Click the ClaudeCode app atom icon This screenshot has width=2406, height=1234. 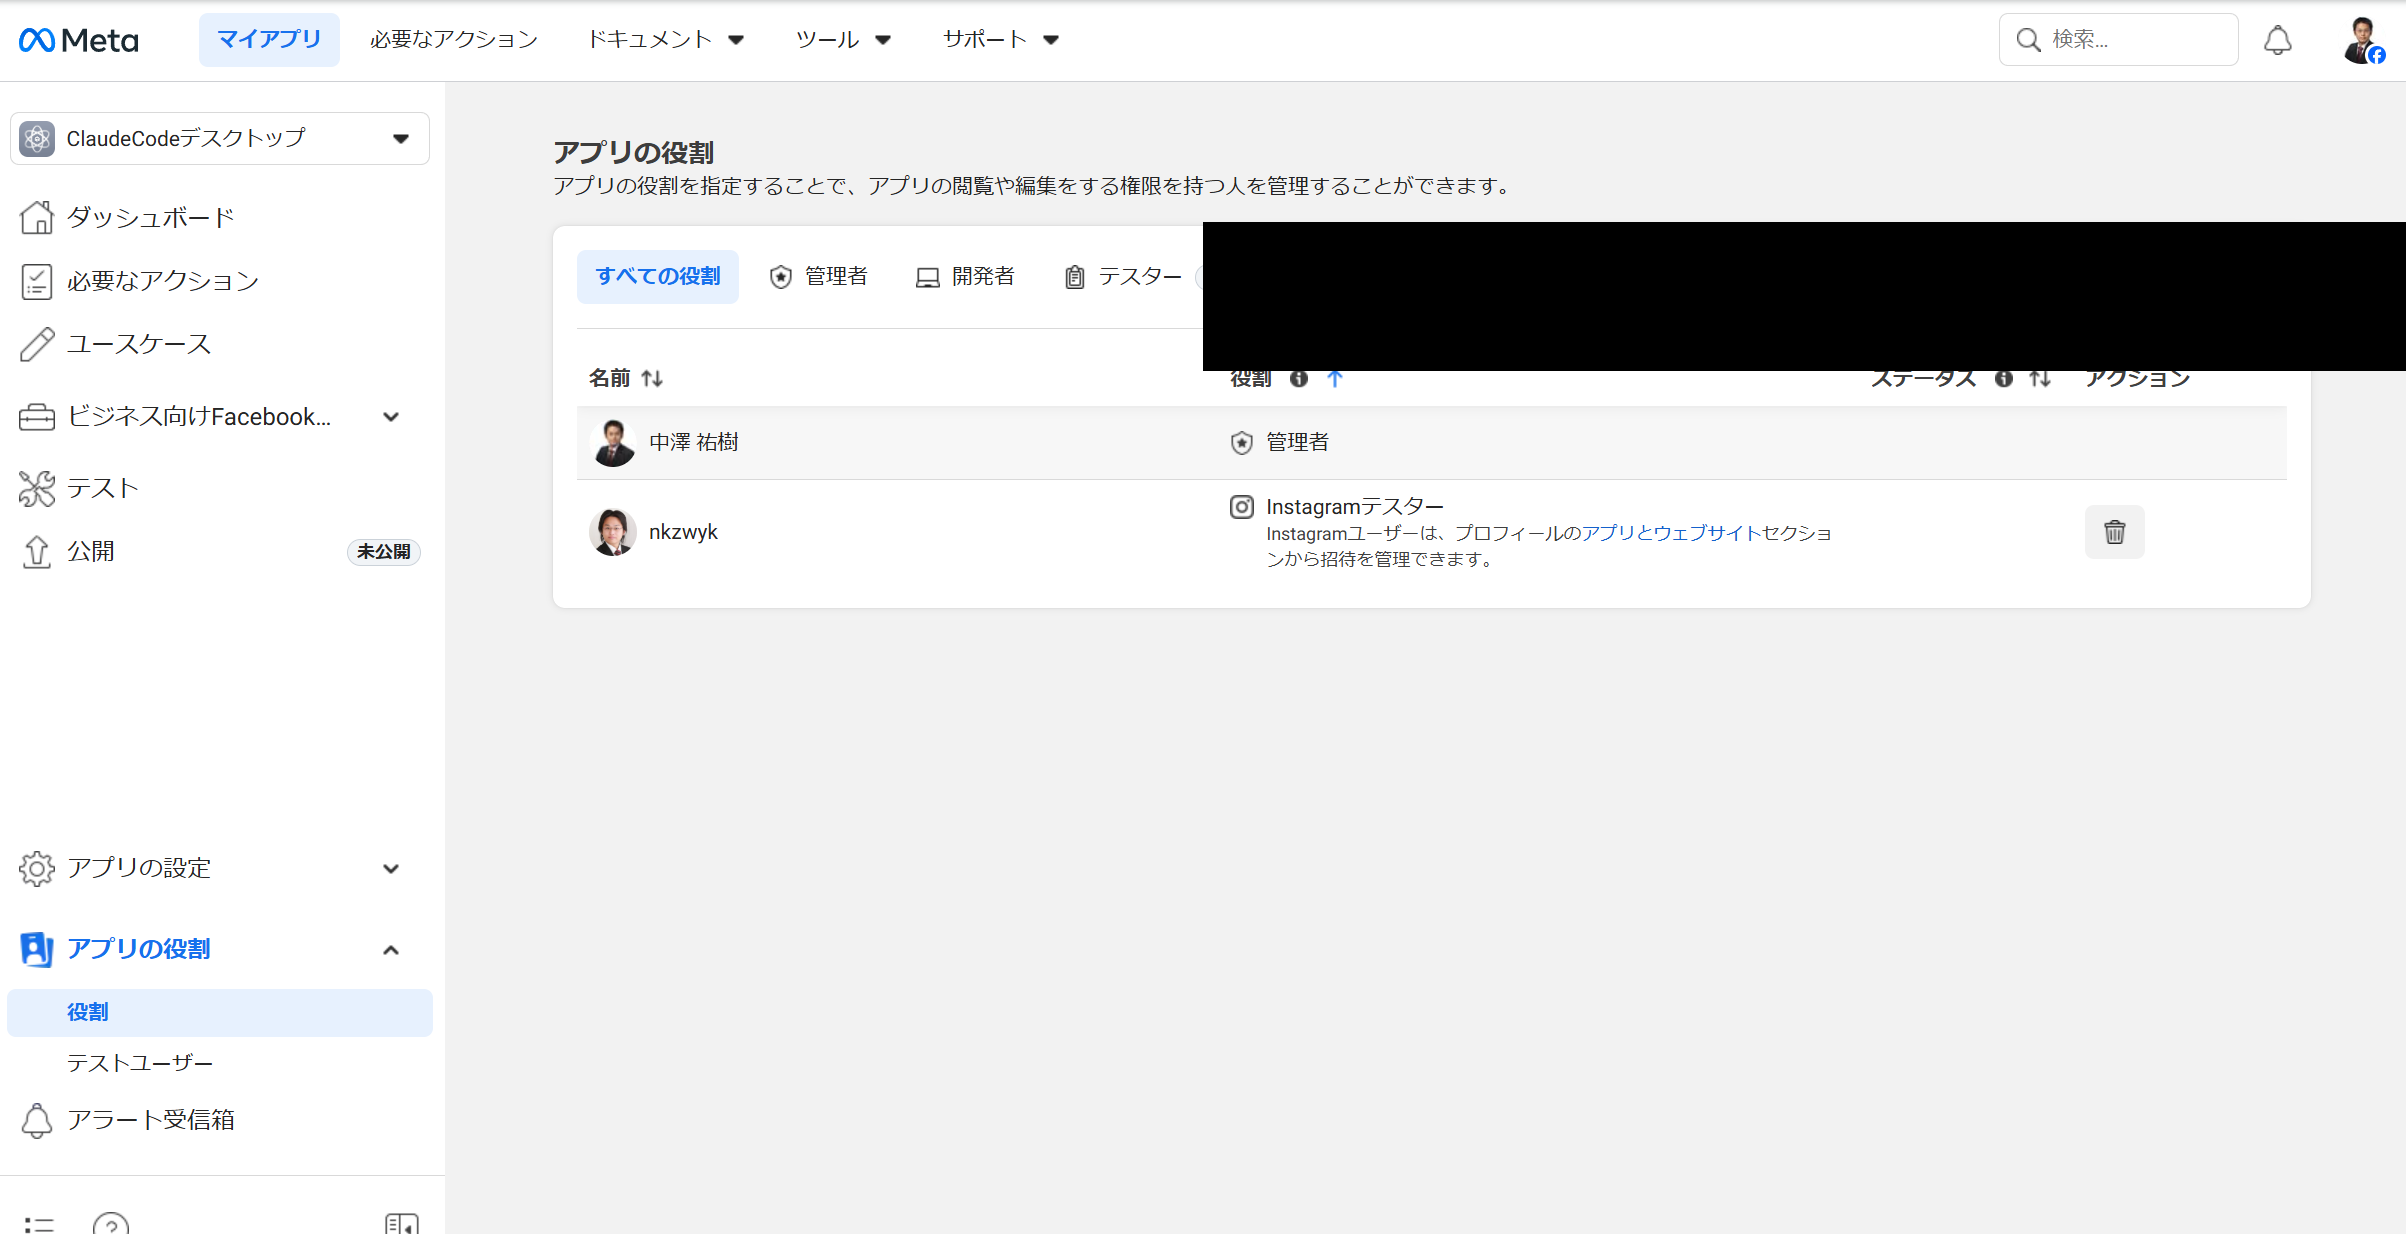(37, 138)
